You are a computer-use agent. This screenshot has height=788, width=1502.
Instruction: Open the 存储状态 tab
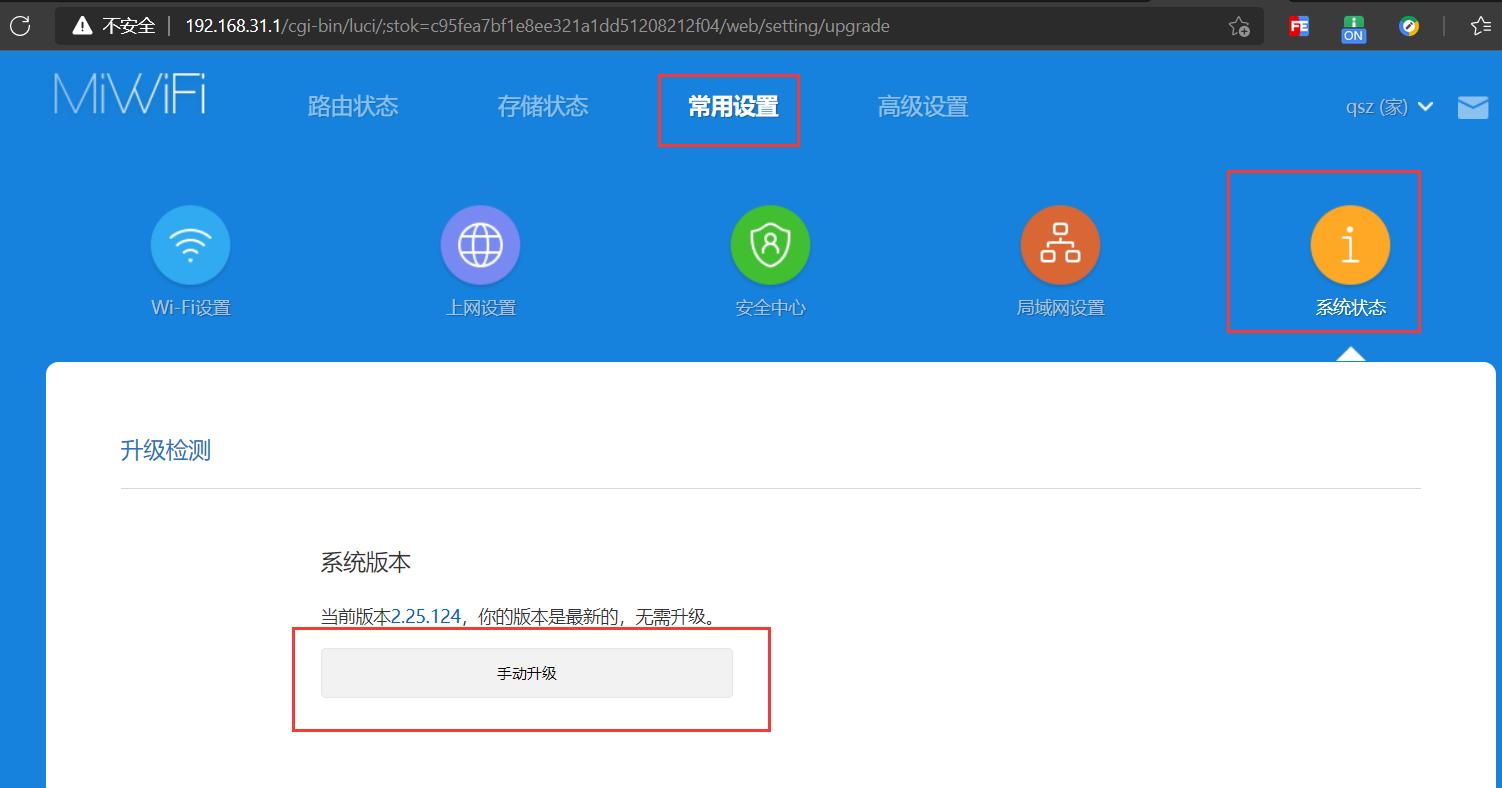point(543,106)
